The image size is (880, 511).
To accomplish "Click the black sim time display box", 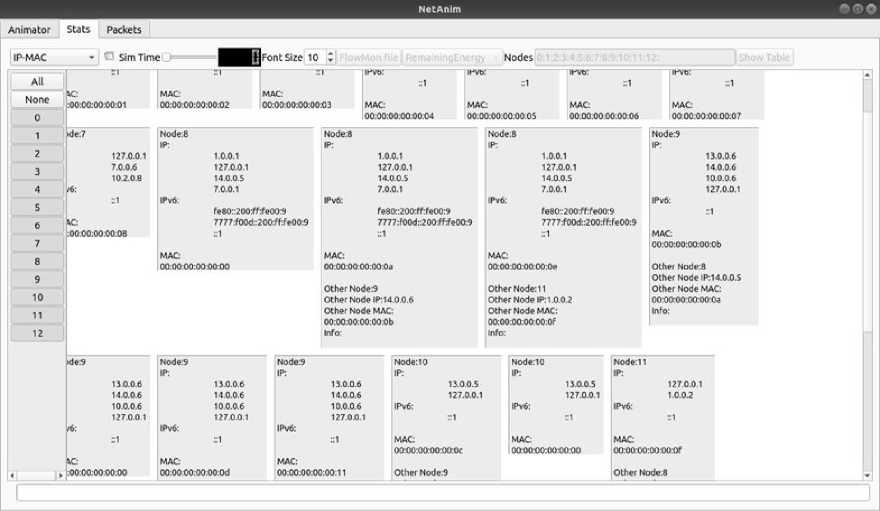I will point(239,57).
